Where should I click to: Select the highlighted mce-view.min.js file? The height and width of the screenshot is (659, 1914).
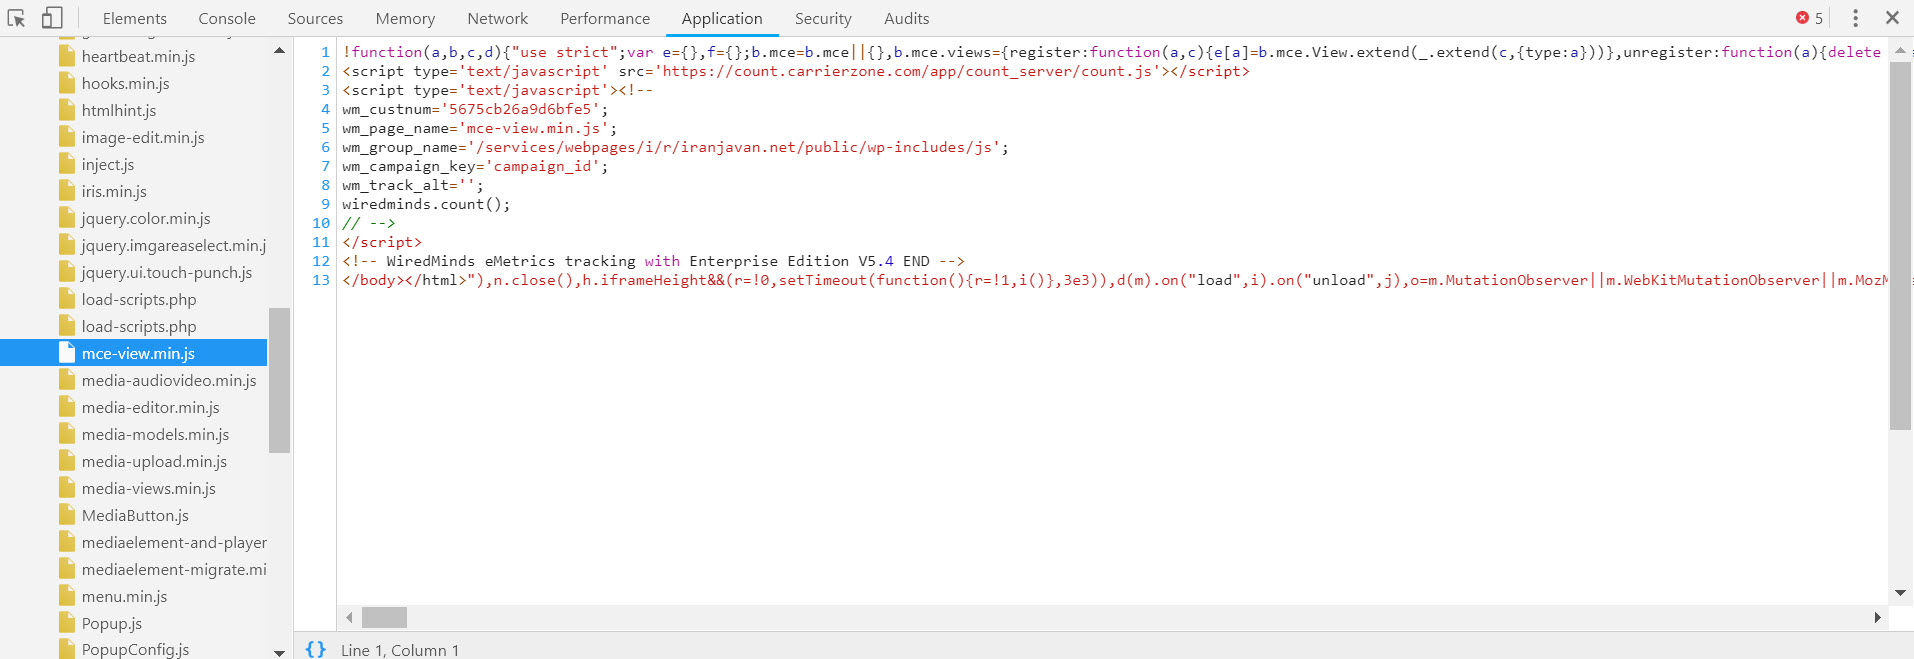coord(134,353)
